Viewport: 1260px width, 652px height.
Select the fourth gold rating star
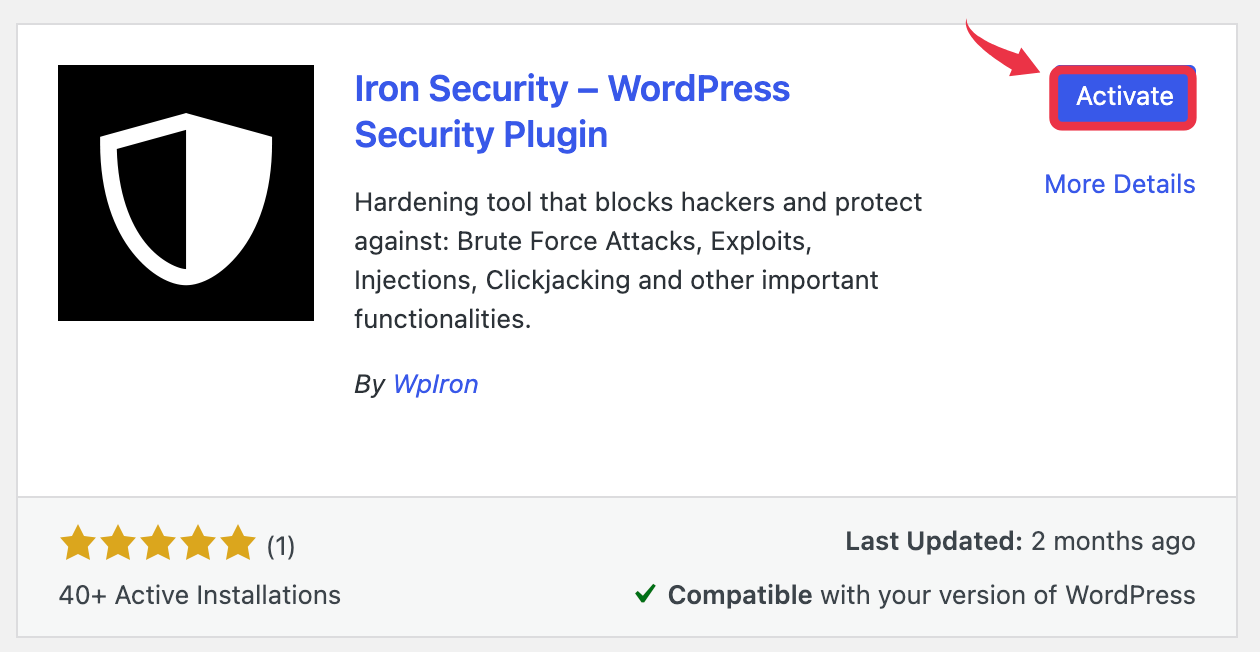[x=198, y=545]
